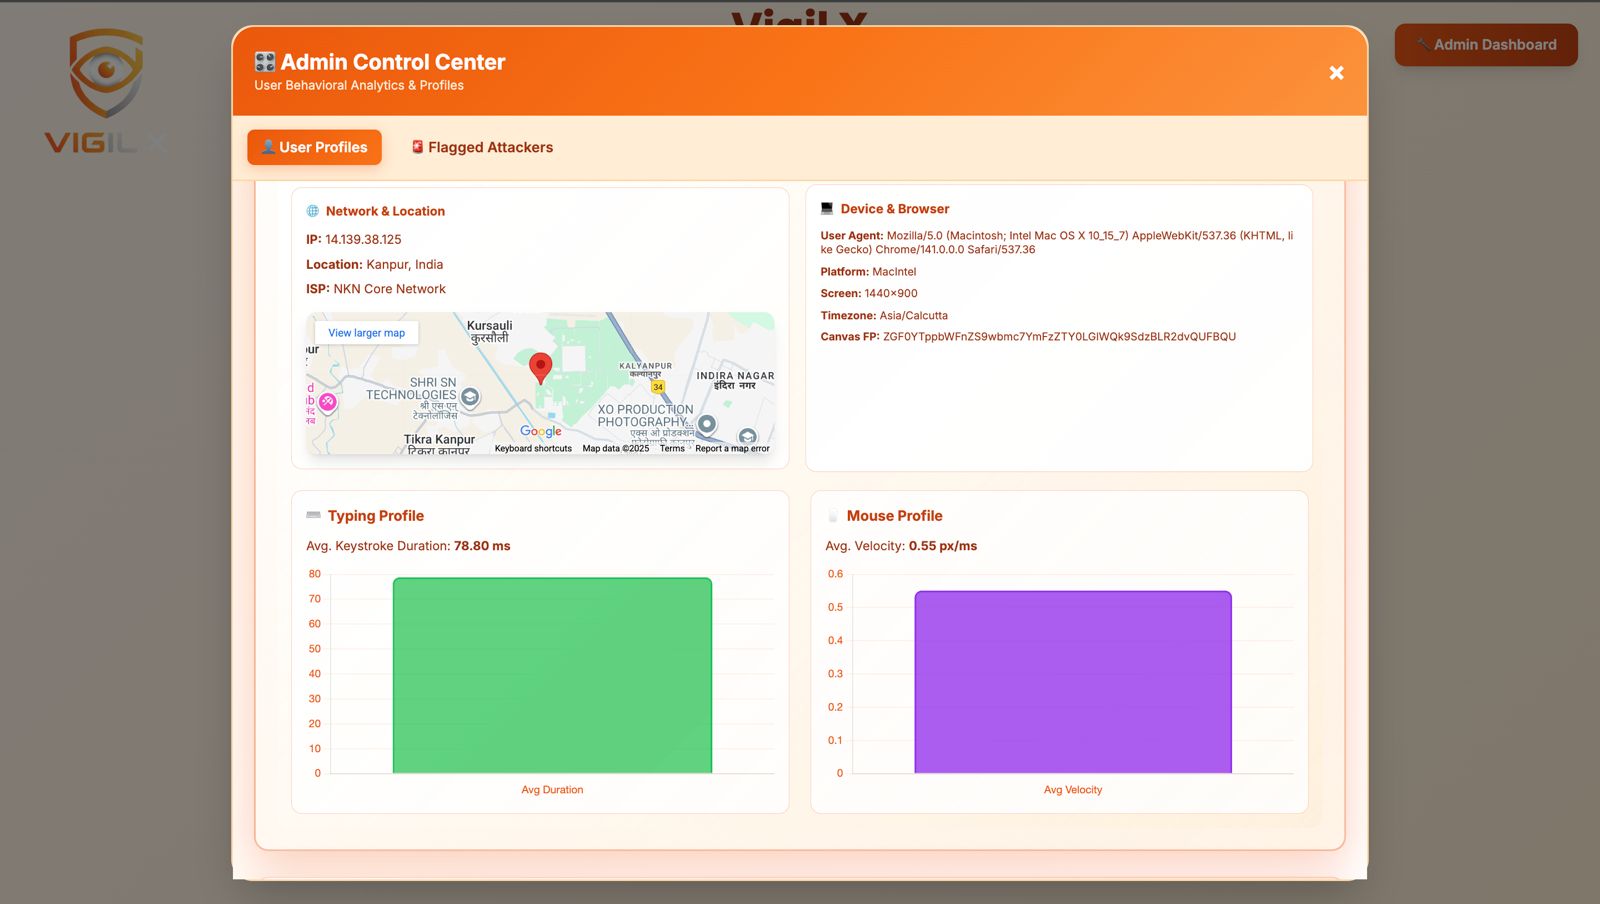Click the User Agent string text
The image size is (1600, 904).
1057,243
